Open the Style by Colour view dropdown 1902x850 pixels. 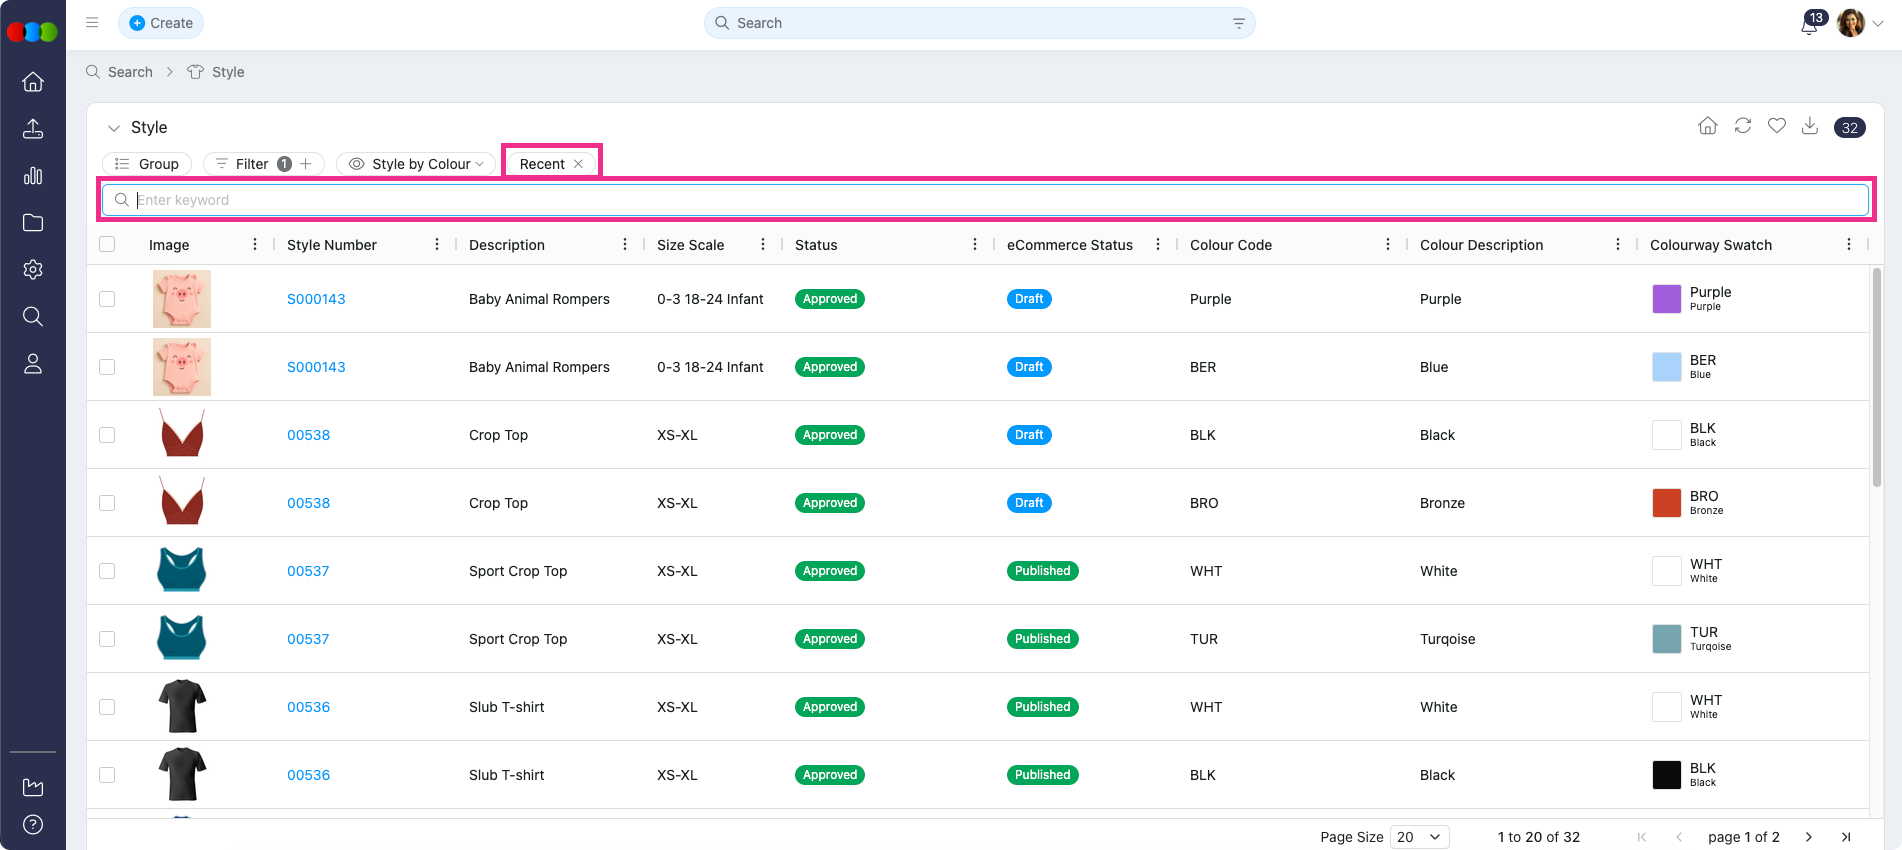(x=416, y=164)
